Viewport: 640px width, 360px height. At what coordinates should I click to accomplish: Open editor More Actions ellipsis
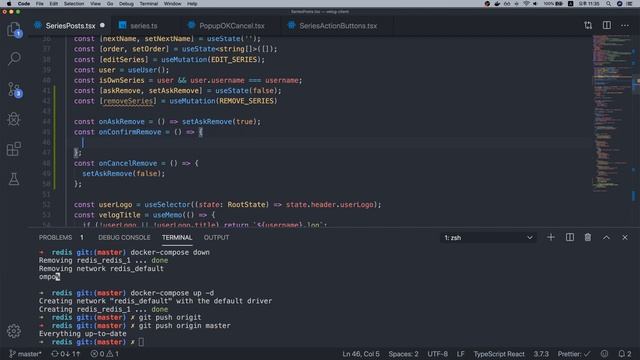pyautogui.click(x=625, y=25)
